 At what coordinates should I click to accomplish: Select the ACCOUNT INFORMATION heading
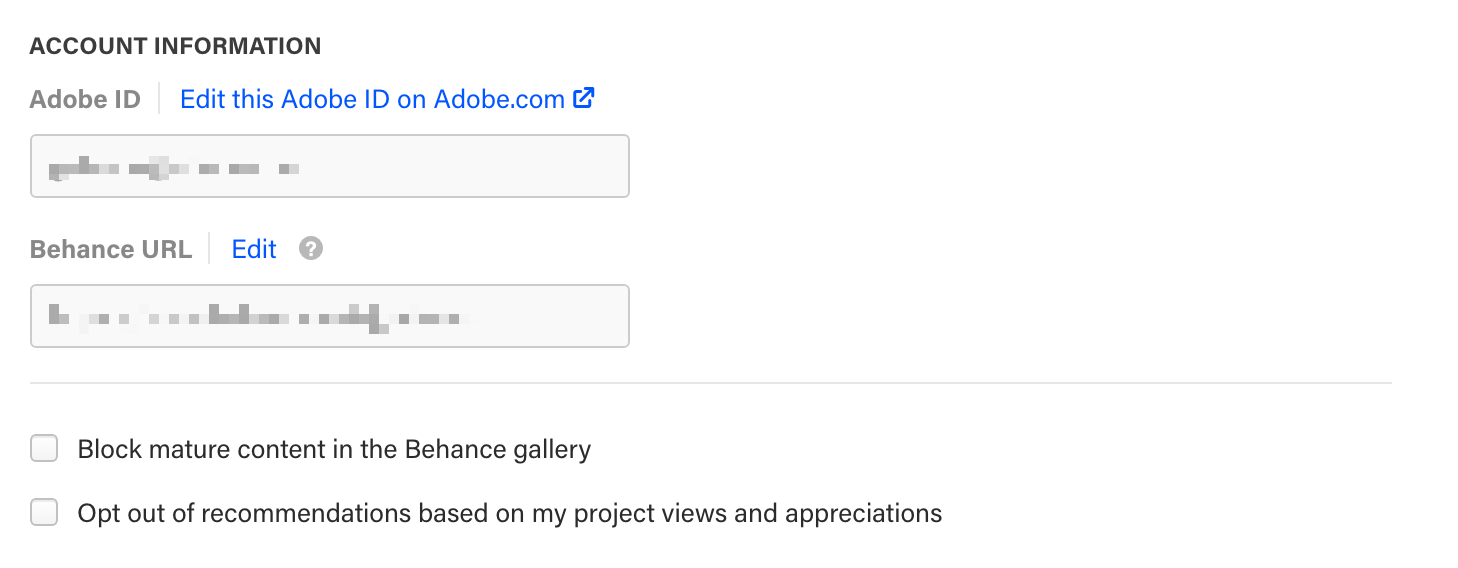point(176,46)
